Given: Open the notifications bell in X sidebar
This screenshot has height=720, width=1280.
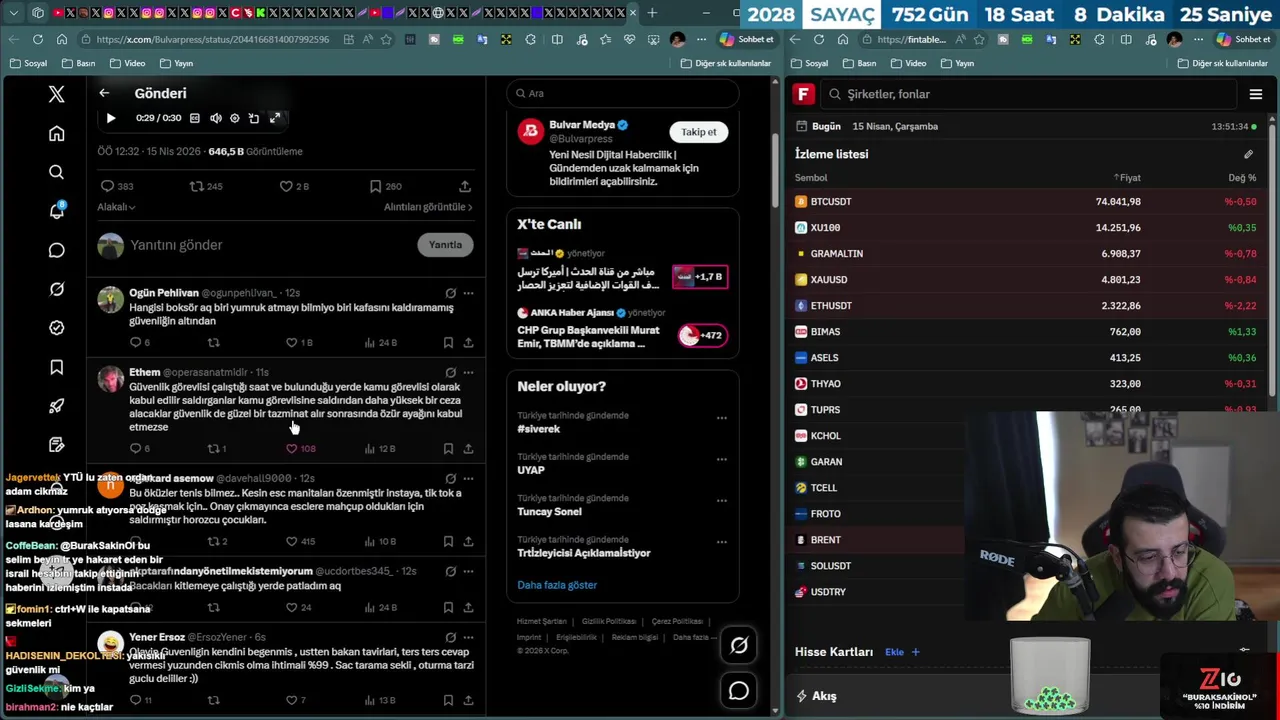Looking at the screenshot, I should [x=56, y=211].
